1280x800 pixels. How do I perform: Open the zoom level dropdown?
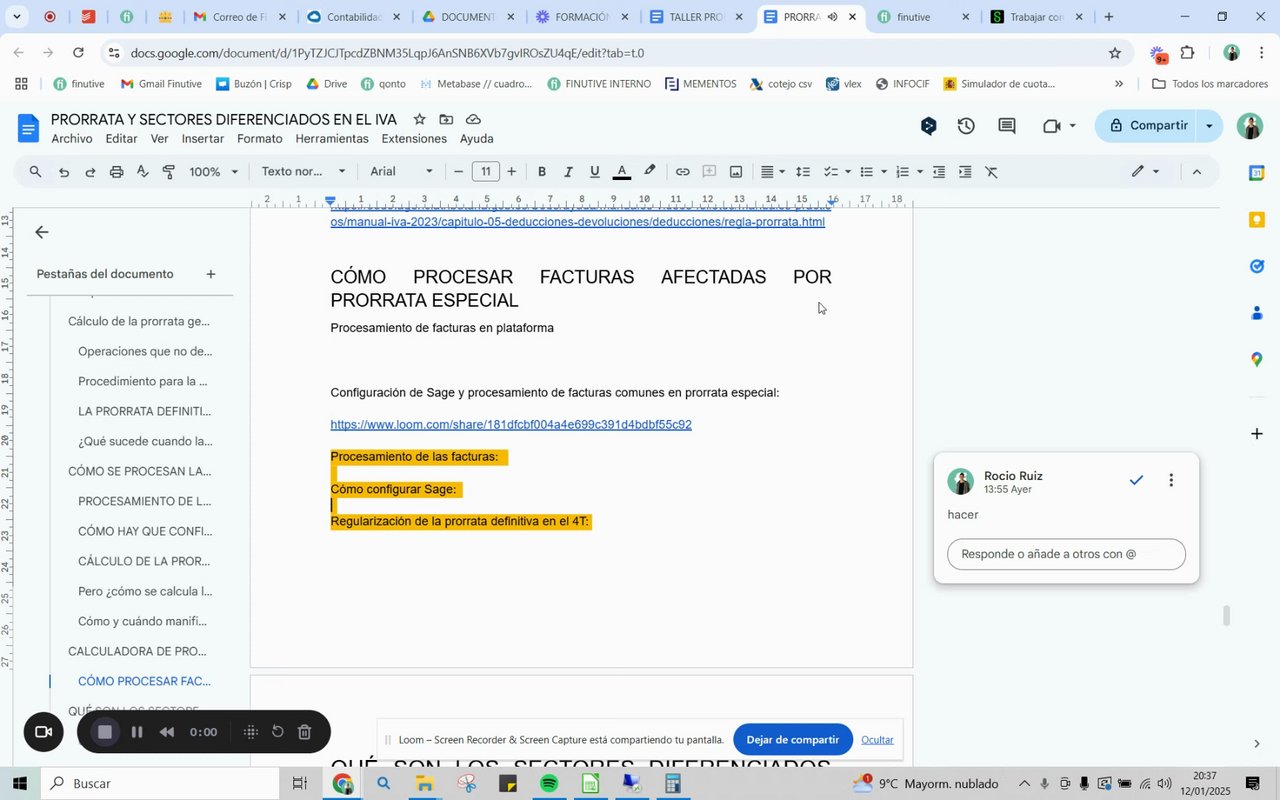click(214, 172)
